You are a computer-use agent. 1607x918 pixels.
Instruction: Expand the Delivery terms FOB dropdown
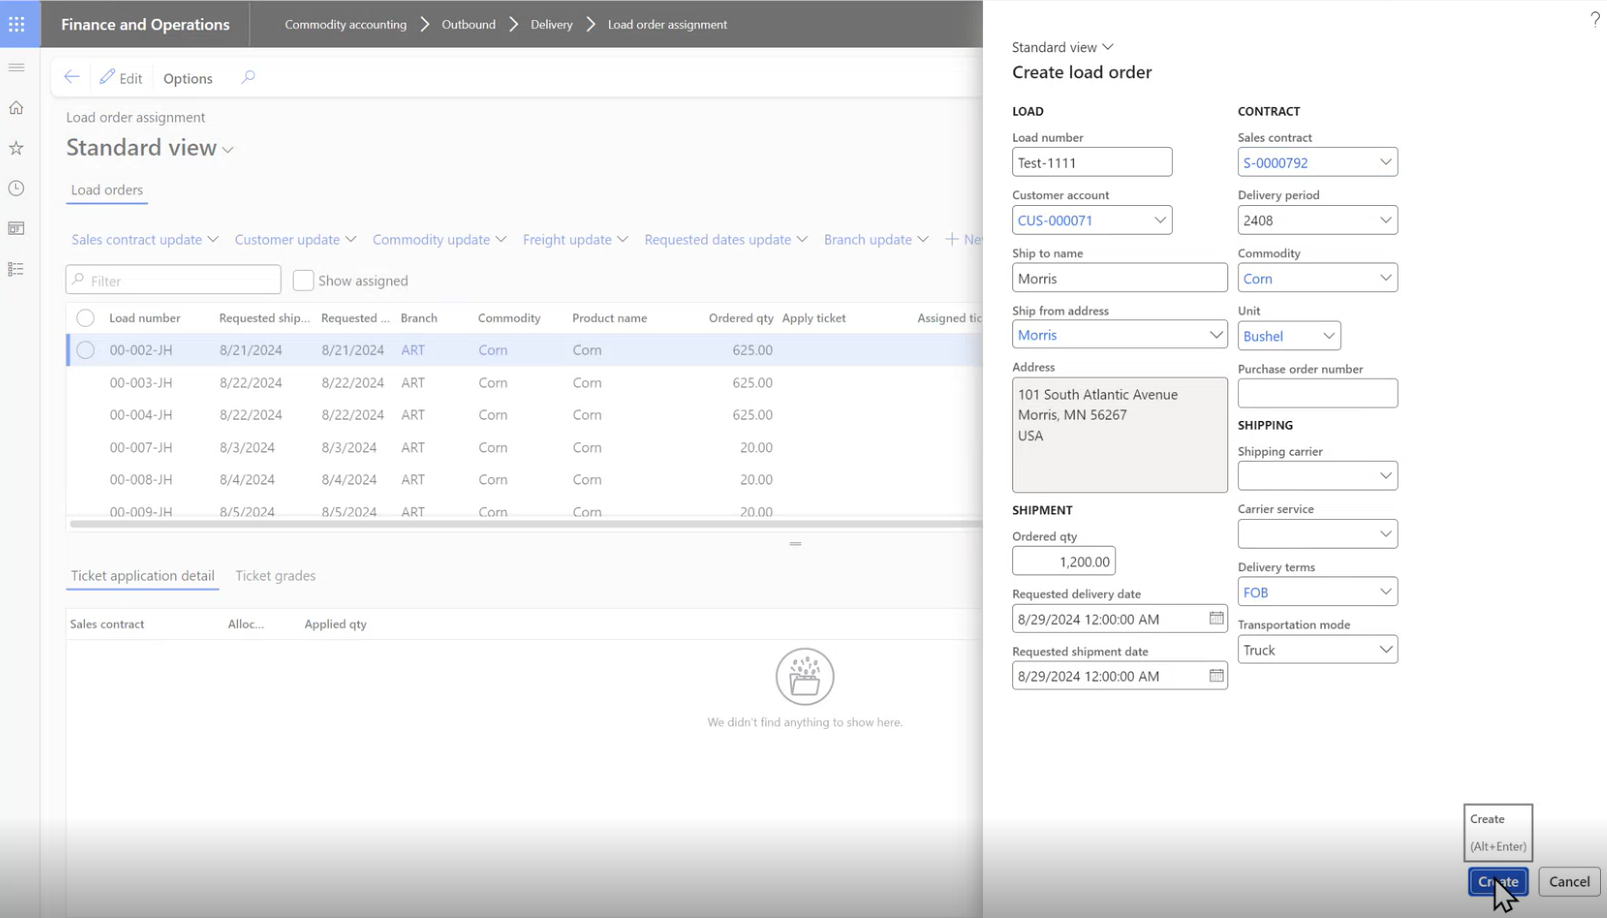pos(1386,591)
